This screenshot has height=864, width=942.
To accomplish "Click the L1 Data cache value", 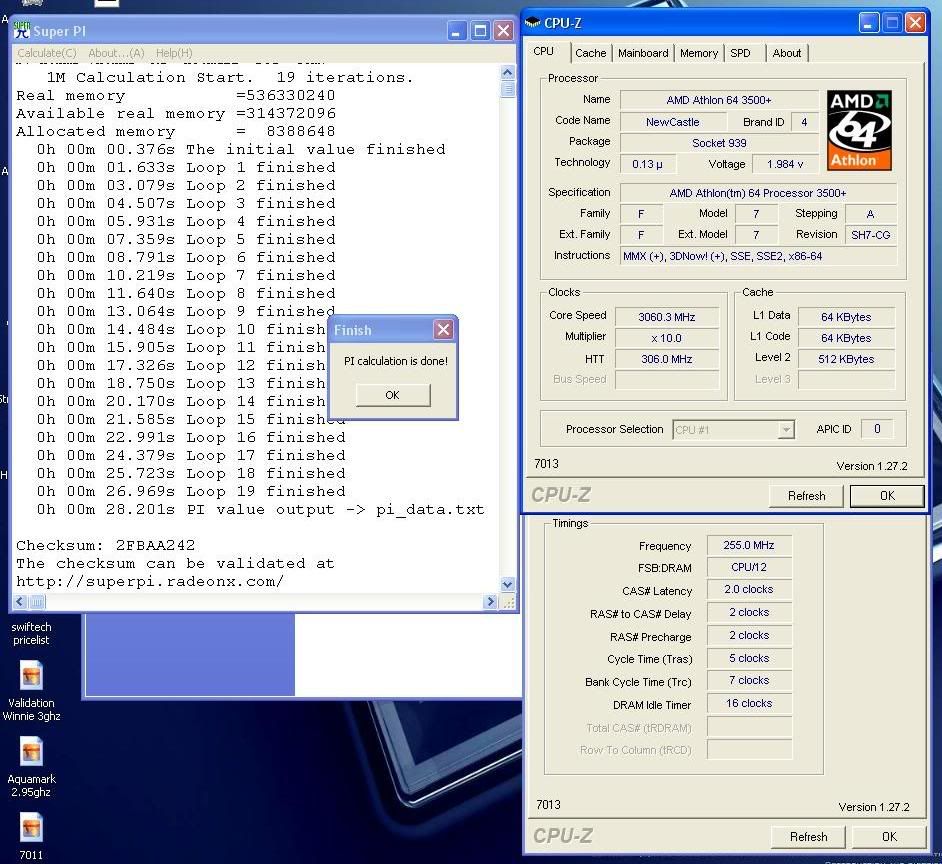I will point(846,317).
